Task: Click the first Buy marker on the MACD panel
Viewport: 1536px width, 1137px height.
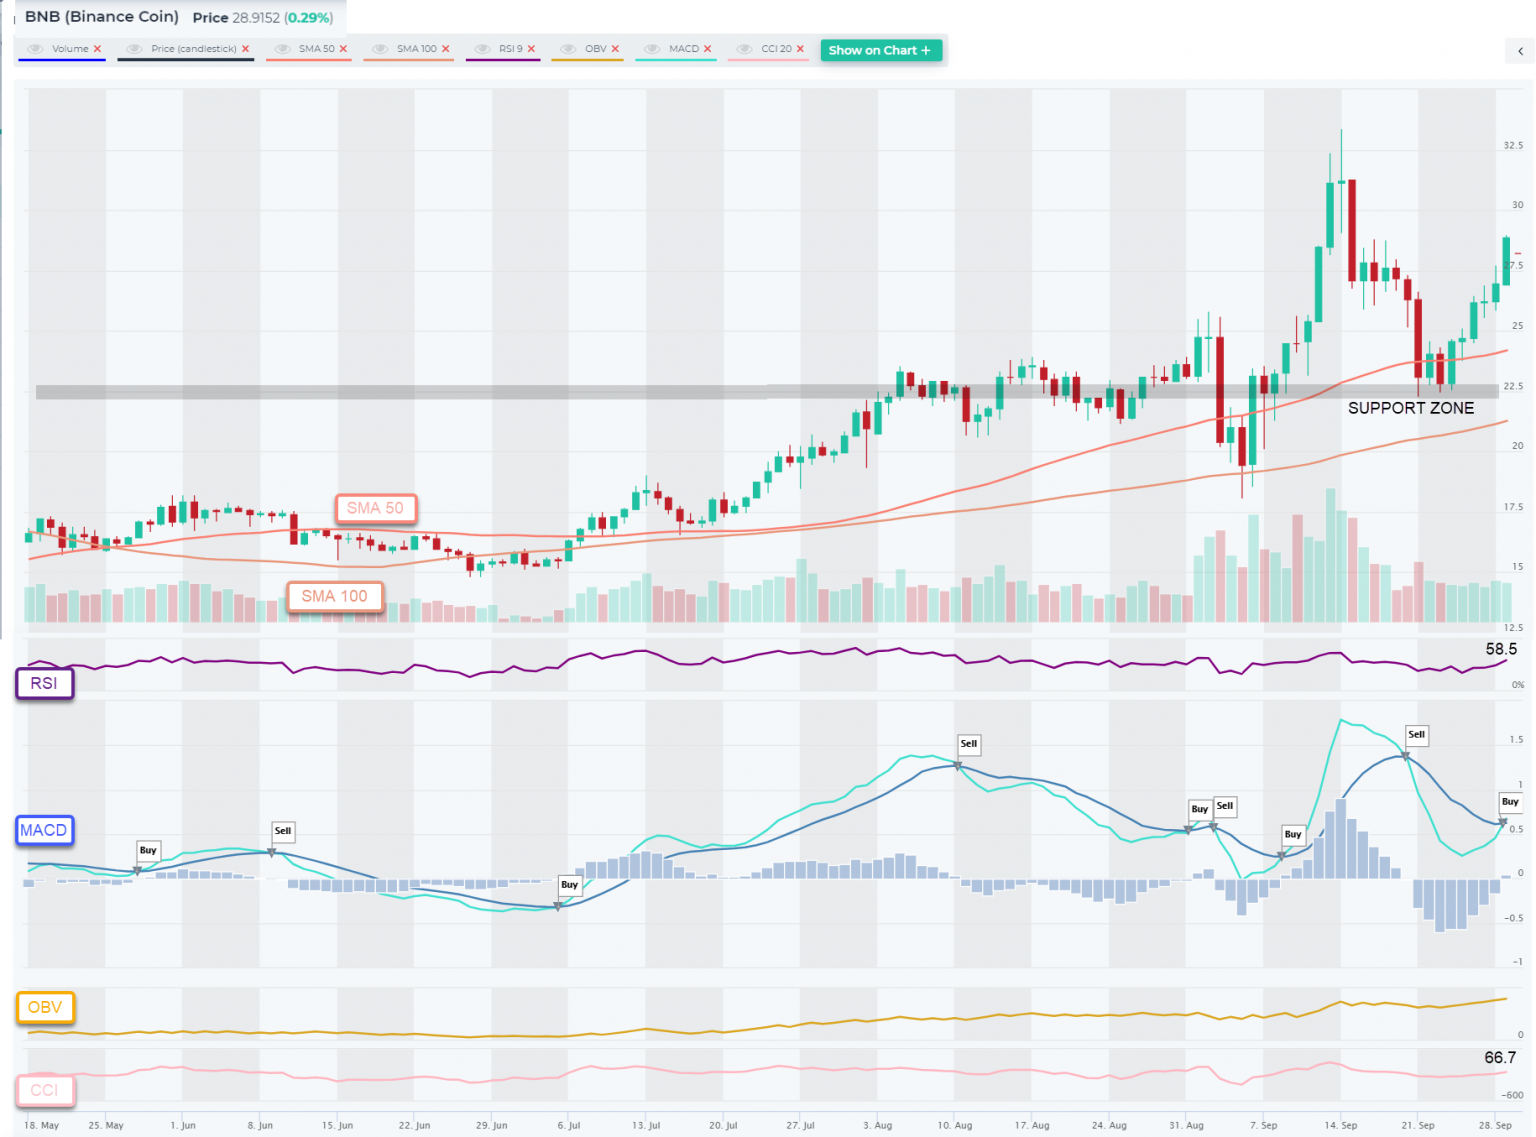Action: (148, 851)
